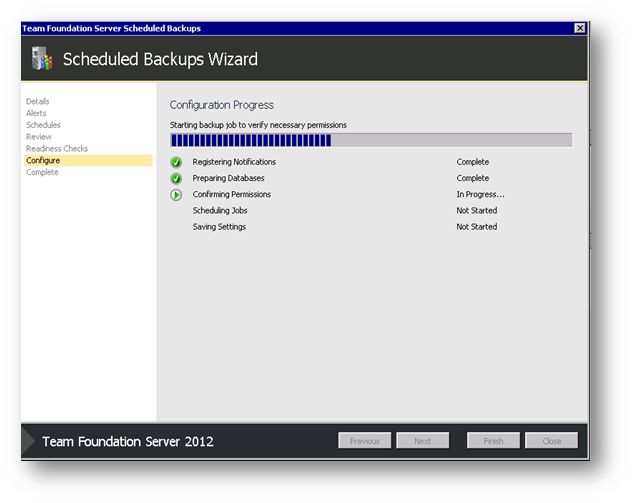Click Not Started status for Saving Settings
The image size is (633, 503).
coord(477,226)
